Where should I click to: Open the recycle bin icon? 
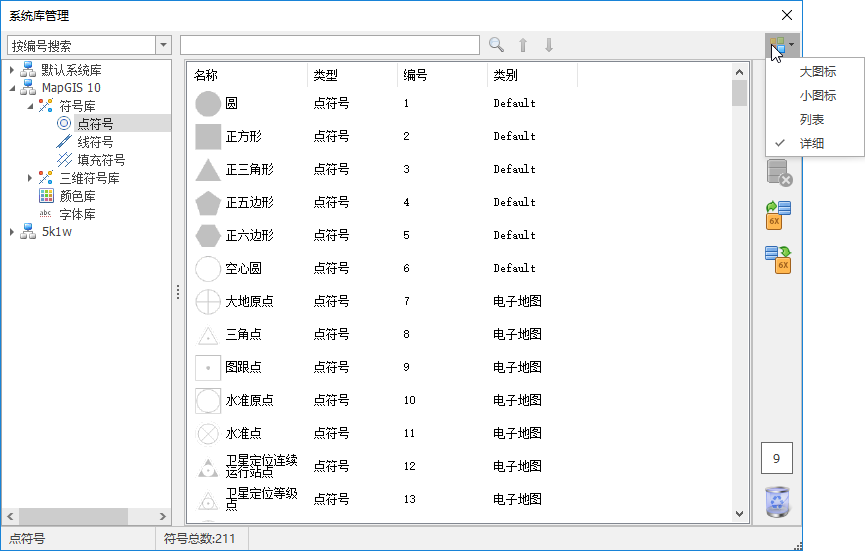(x=777, y=502)
